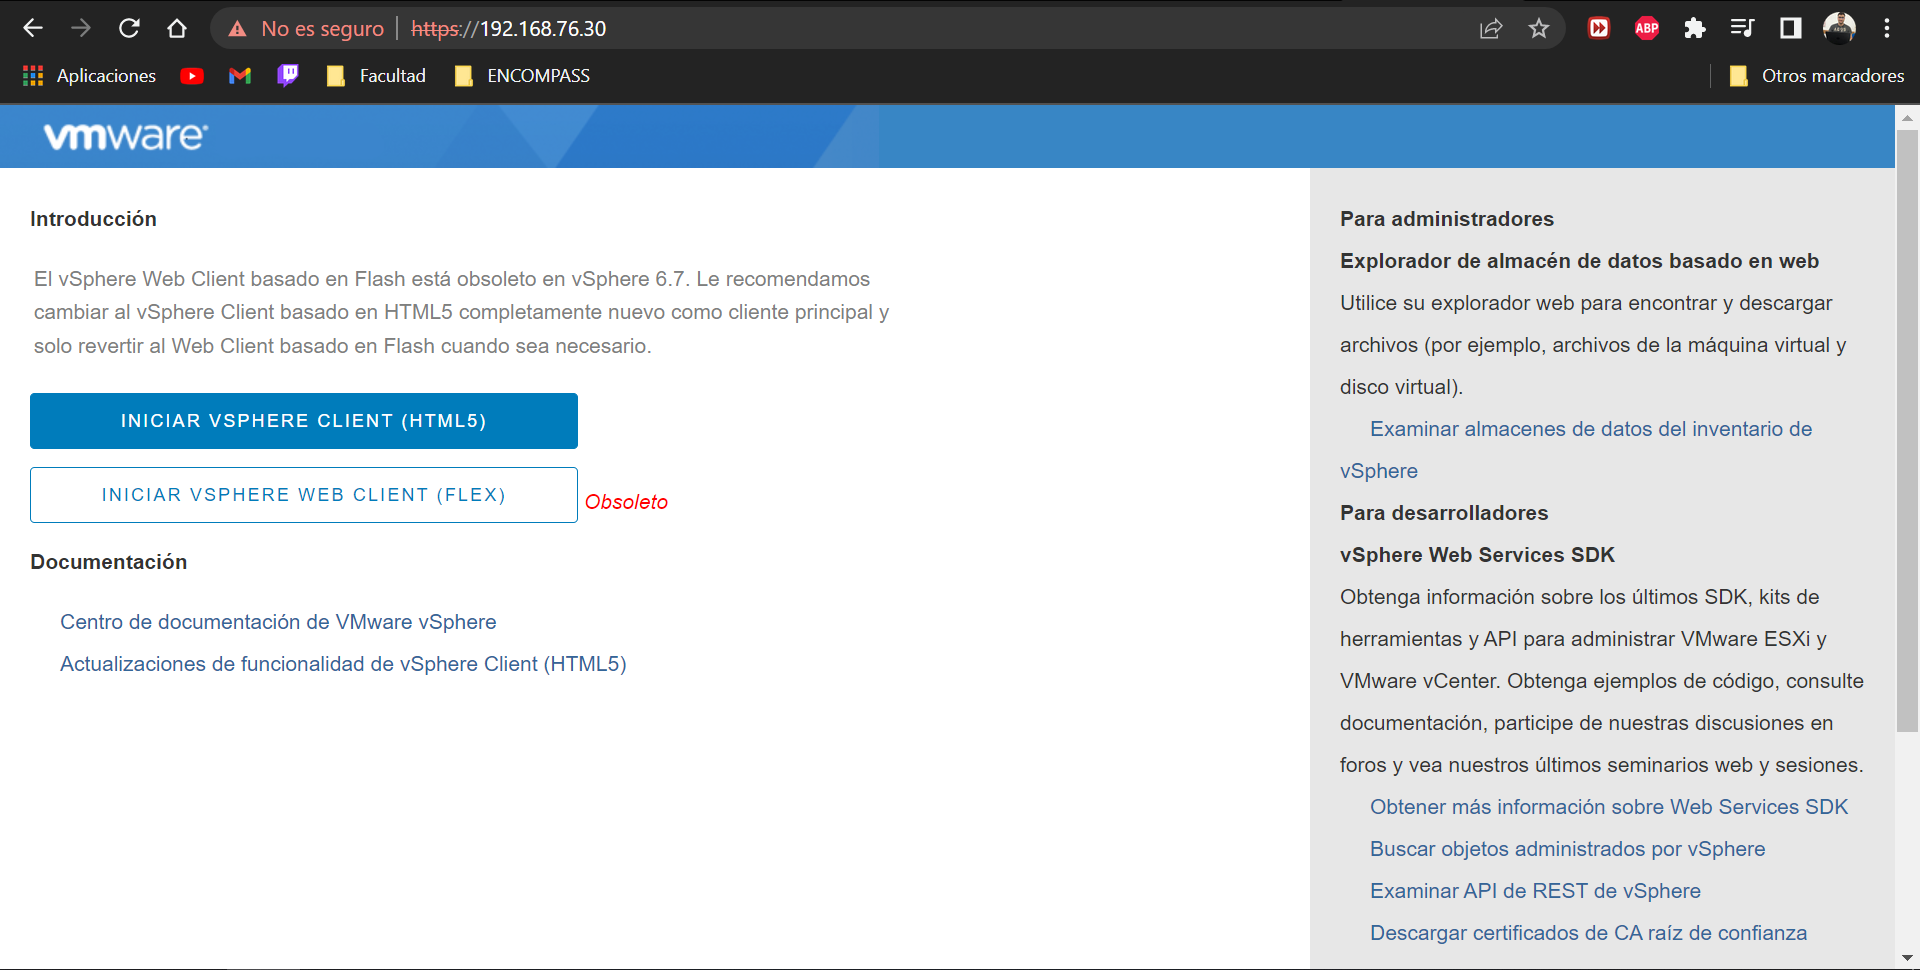Click the 'vSphere Web Services SDK' heading
This screenshot has height=970, width=1920.
(x=1477, y=555)
